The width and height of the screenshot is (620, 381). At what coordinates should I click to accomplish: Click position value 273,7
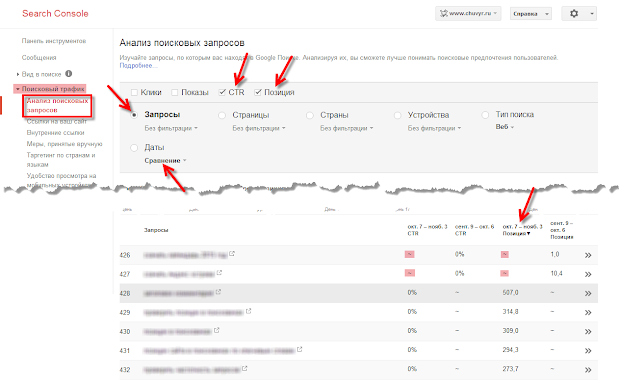click(x=510, y=369)
